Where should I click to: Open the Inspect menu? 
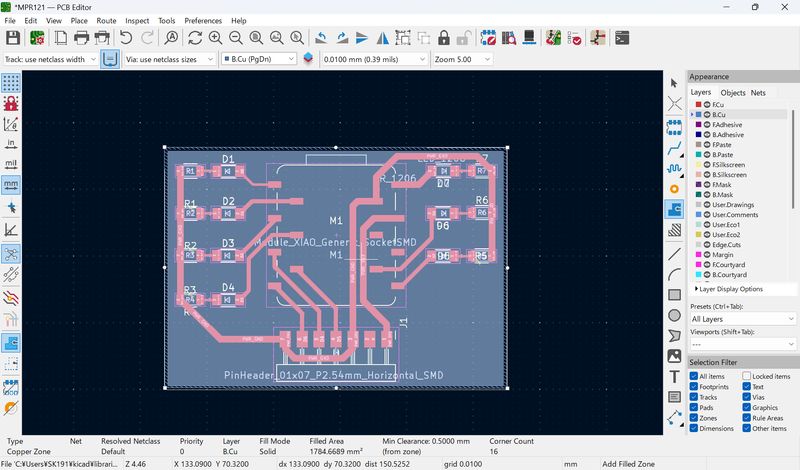click(137, 20)
